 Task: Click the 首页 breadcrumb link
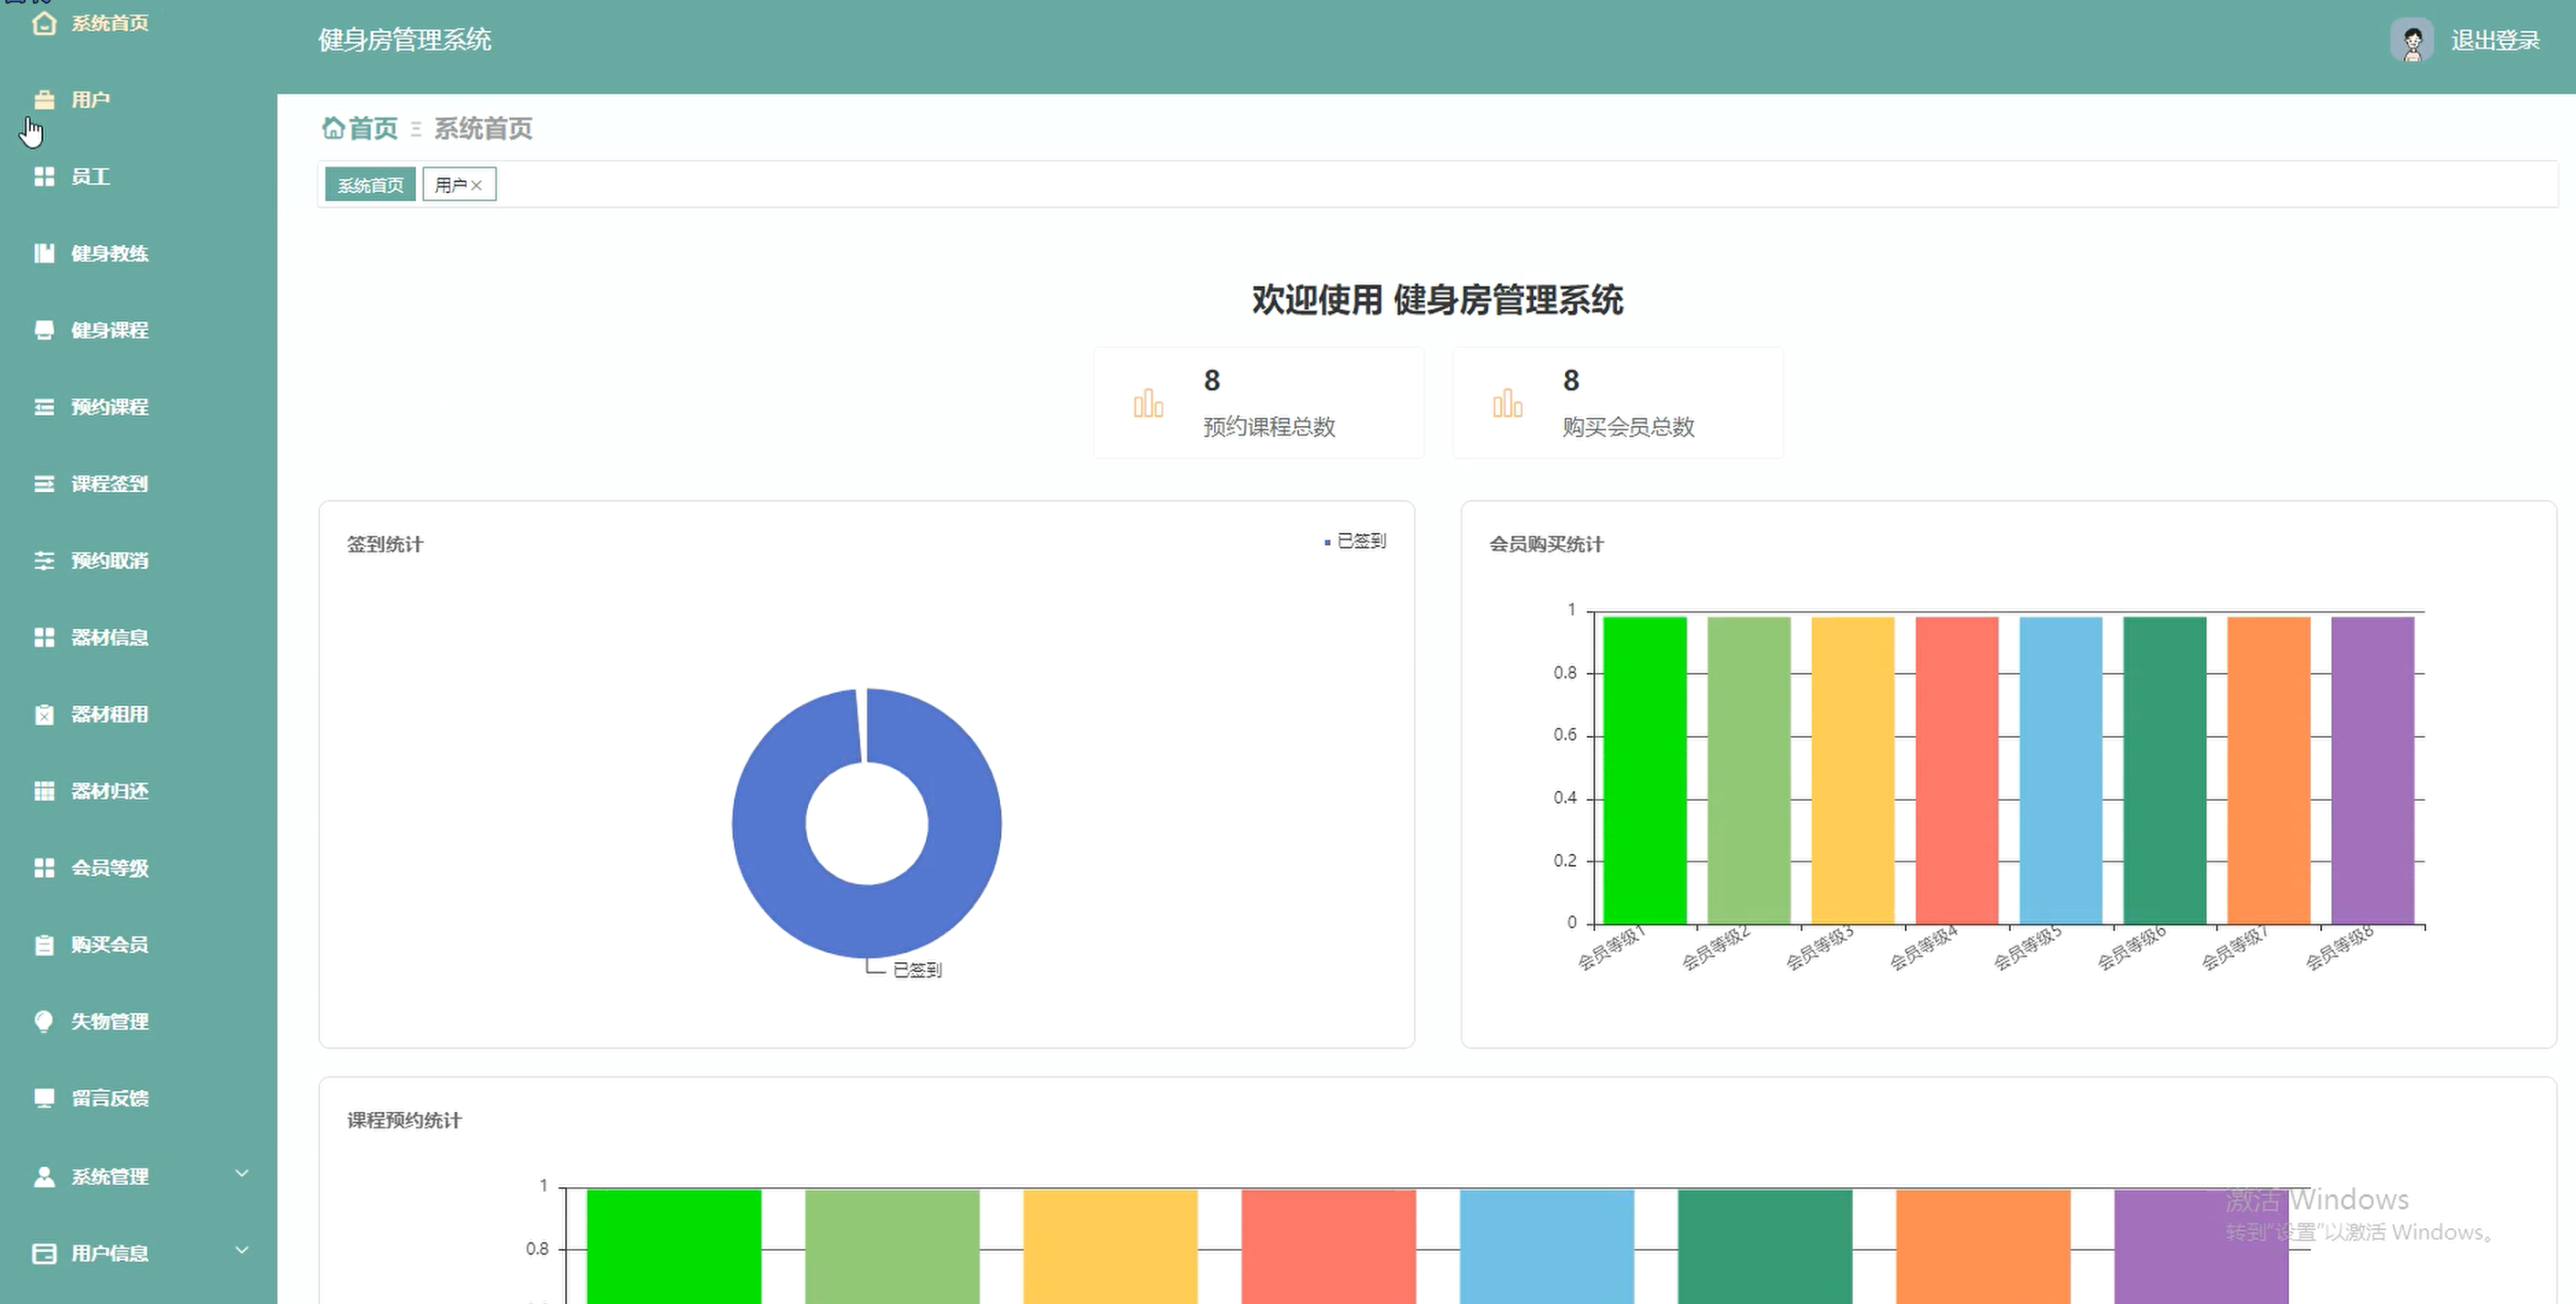pos(373,128)
